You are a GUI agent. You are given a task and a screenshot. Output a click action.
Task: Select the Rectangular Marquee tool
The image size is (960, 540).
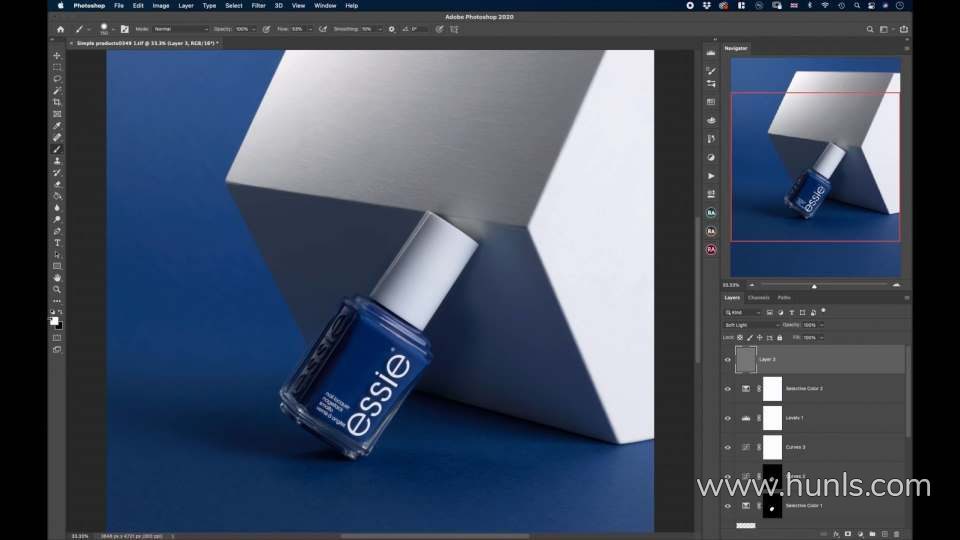57,67
